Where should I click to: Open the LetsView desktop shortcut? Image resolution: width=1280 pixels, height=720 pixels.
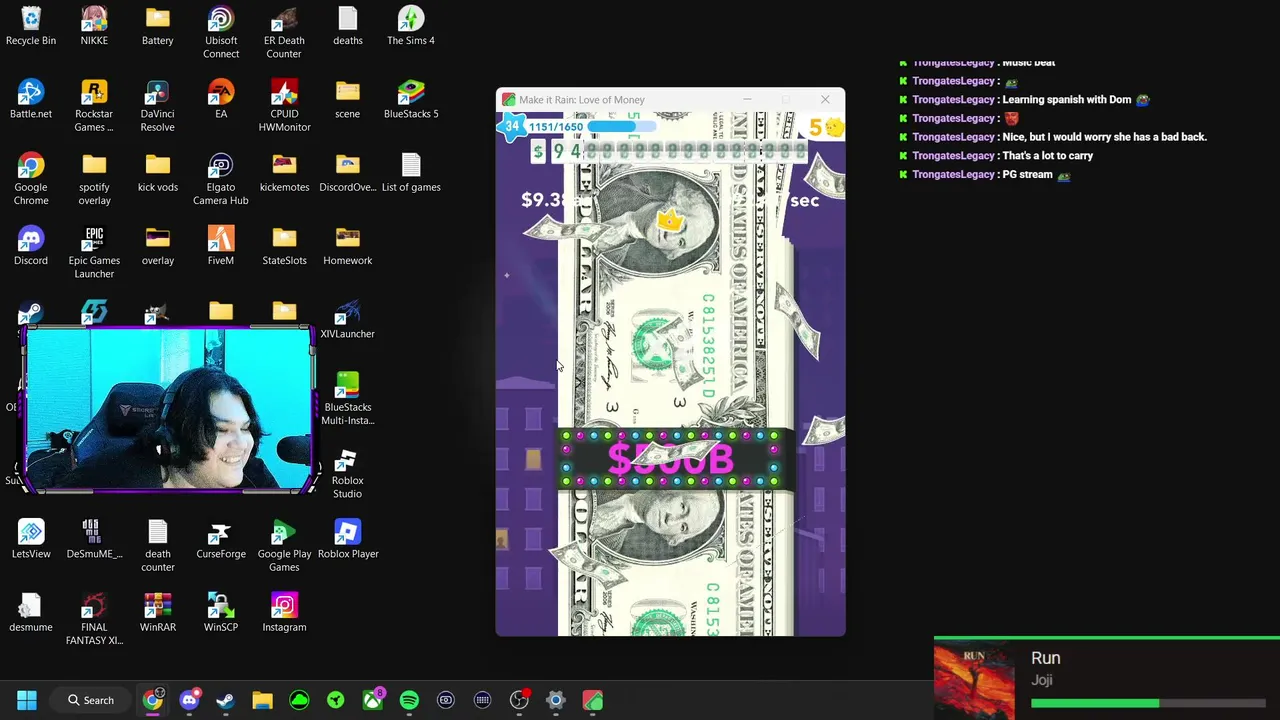pos(31,540)
